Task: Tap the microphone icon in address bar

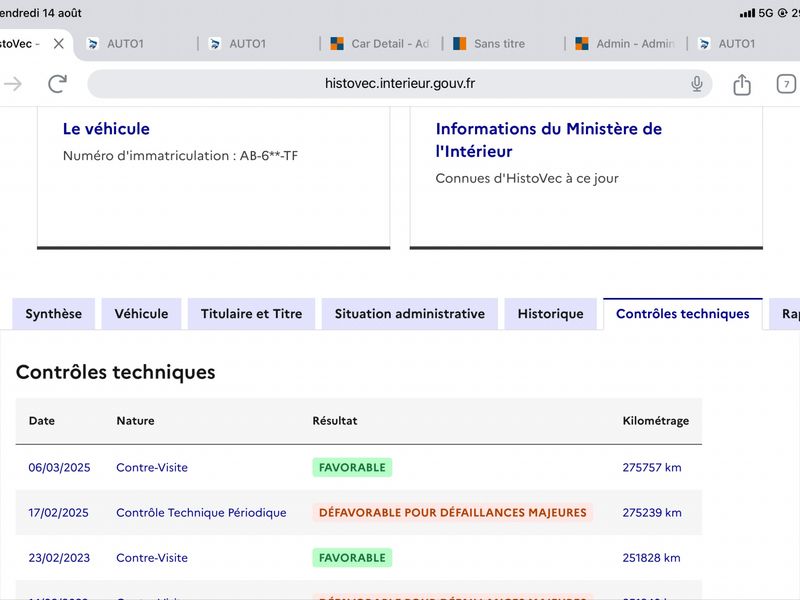Action: pos(696,84)
